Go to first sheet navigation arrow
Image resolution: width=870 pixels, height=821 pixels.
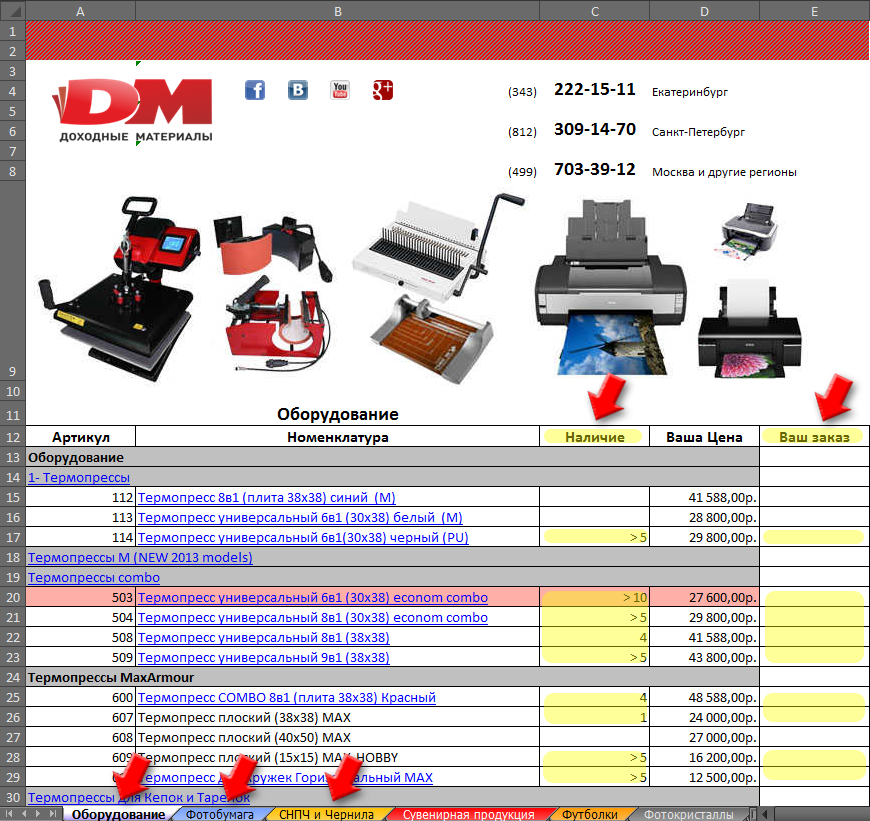coord(9,814)
